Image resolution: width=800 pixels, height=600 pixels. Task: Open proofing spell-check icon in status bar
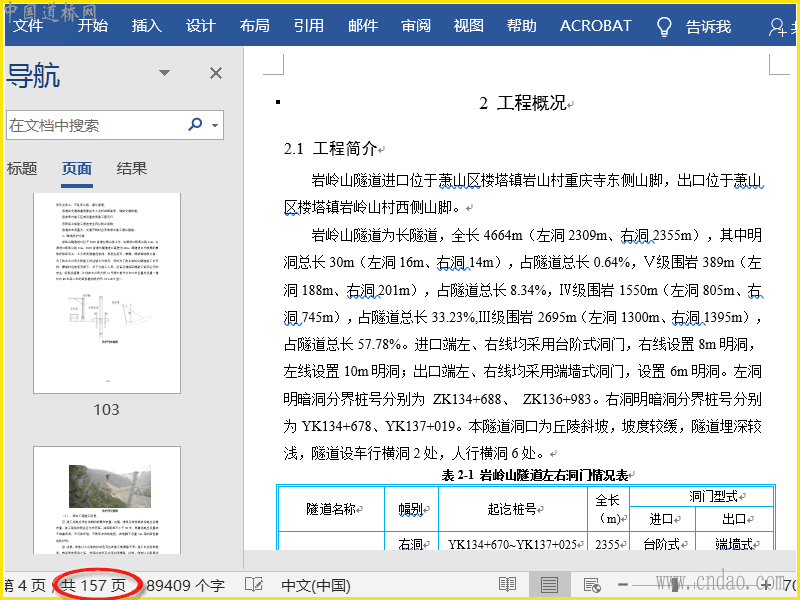[254, 585]
